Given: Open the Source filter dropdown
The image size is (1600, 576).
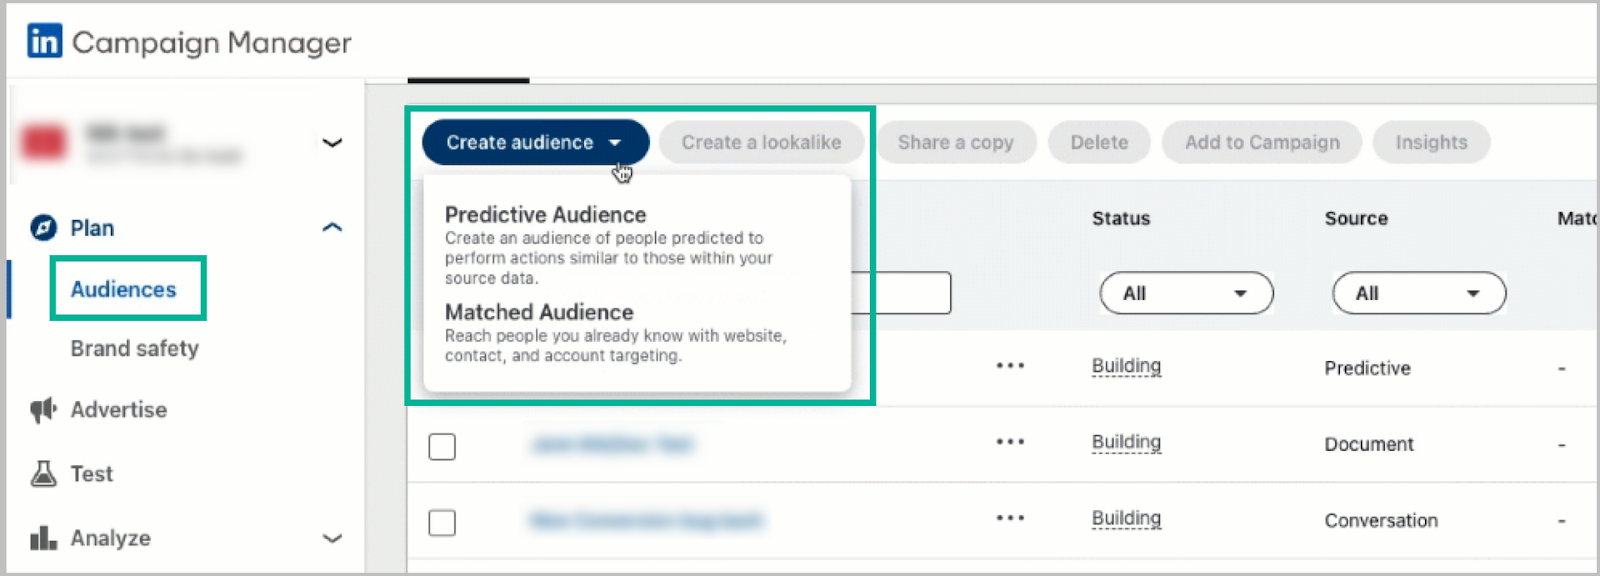Looking at the screenshot, I should (1418, 294).
